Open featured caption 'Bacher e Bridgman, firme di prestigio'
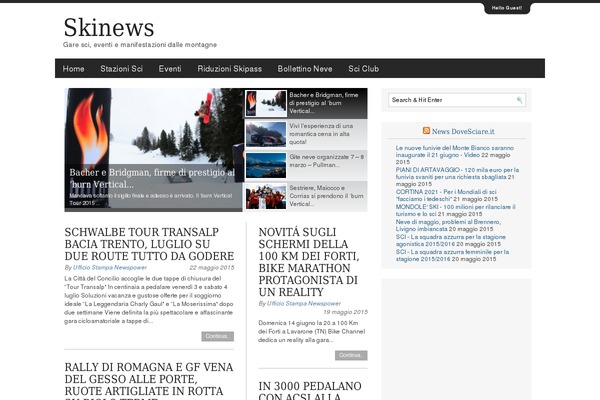The height and width of the screenshot is (400, 600). 152,178
